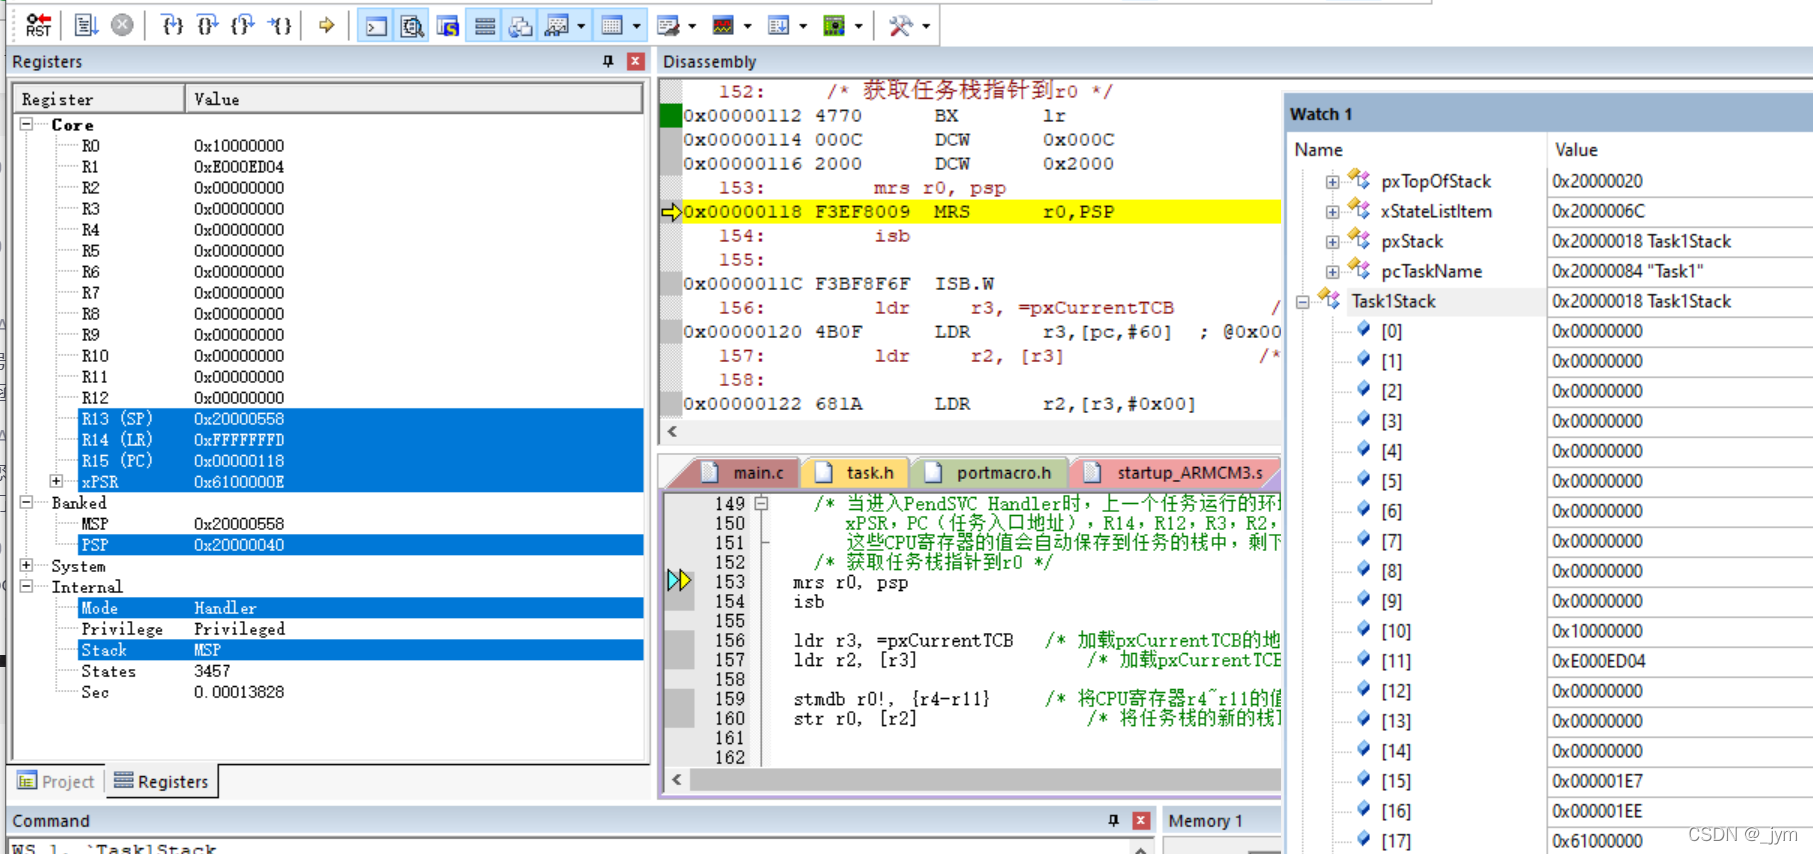The image size is (1813, 854).
Task: Click the Memory Windows toolbar icon
Action: (x=612, y=26)
